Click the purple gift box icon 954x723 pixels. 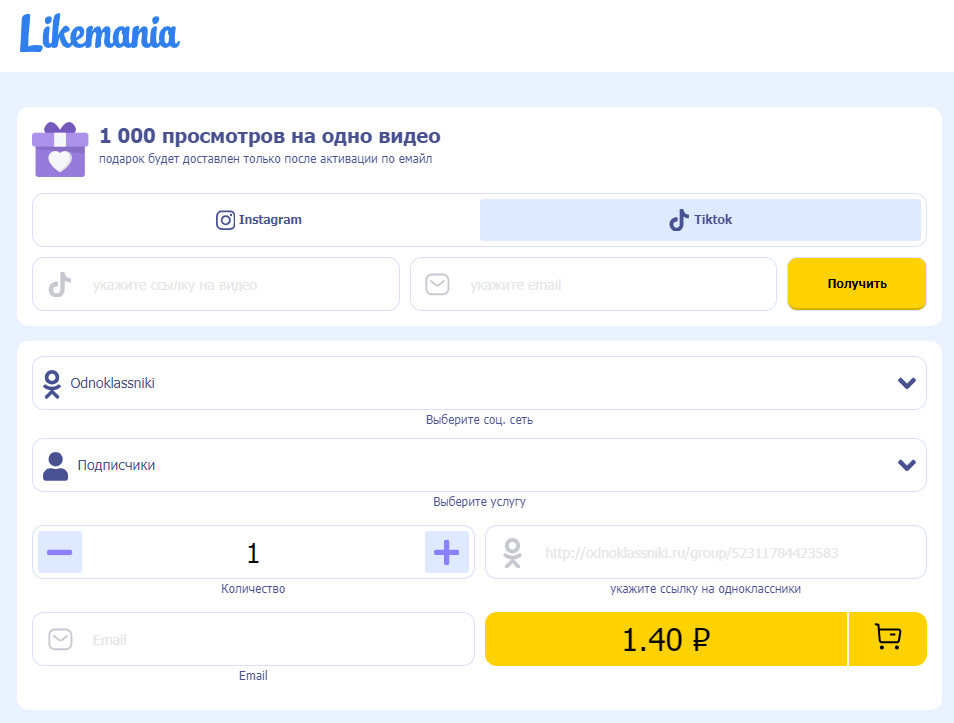60,150
